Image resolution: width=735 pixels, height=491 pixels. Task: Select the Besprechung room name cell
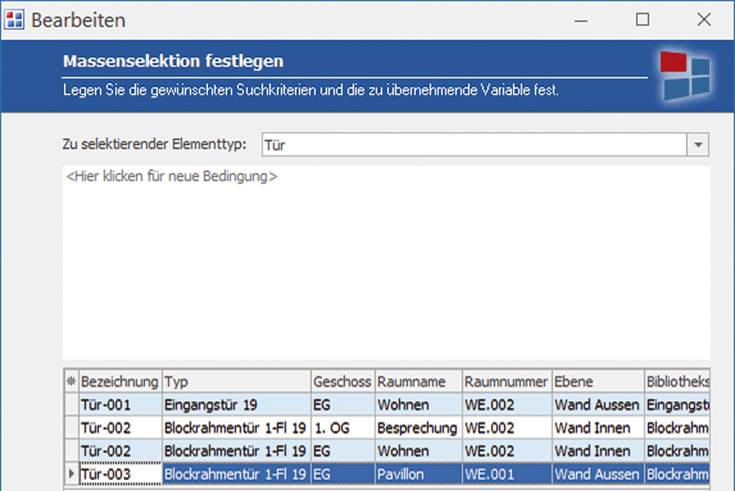(417, 427)
